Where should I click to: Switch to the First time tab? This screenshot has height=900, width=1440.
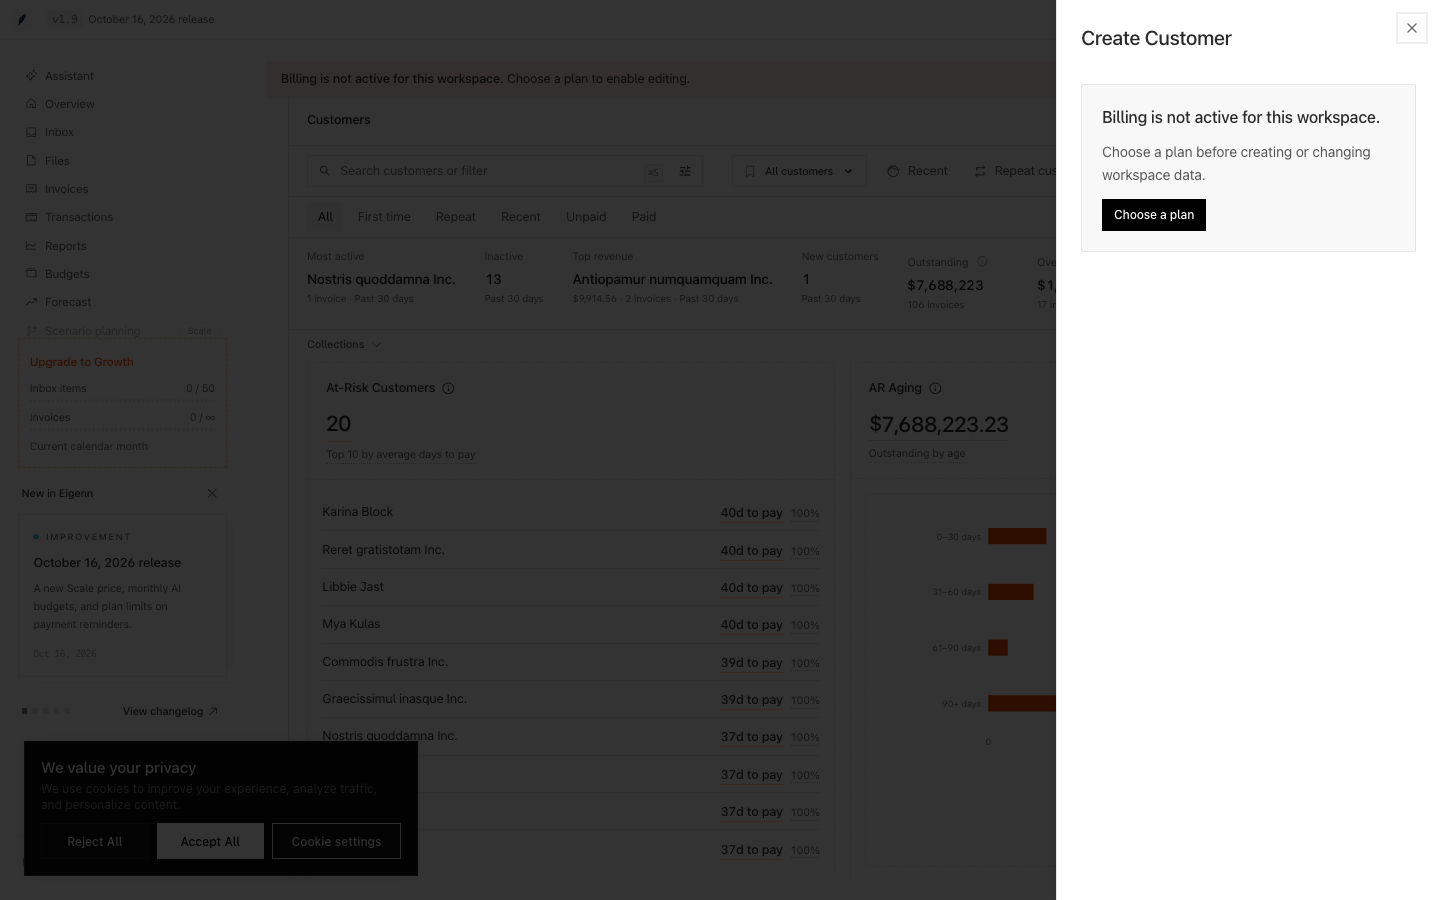384,217
